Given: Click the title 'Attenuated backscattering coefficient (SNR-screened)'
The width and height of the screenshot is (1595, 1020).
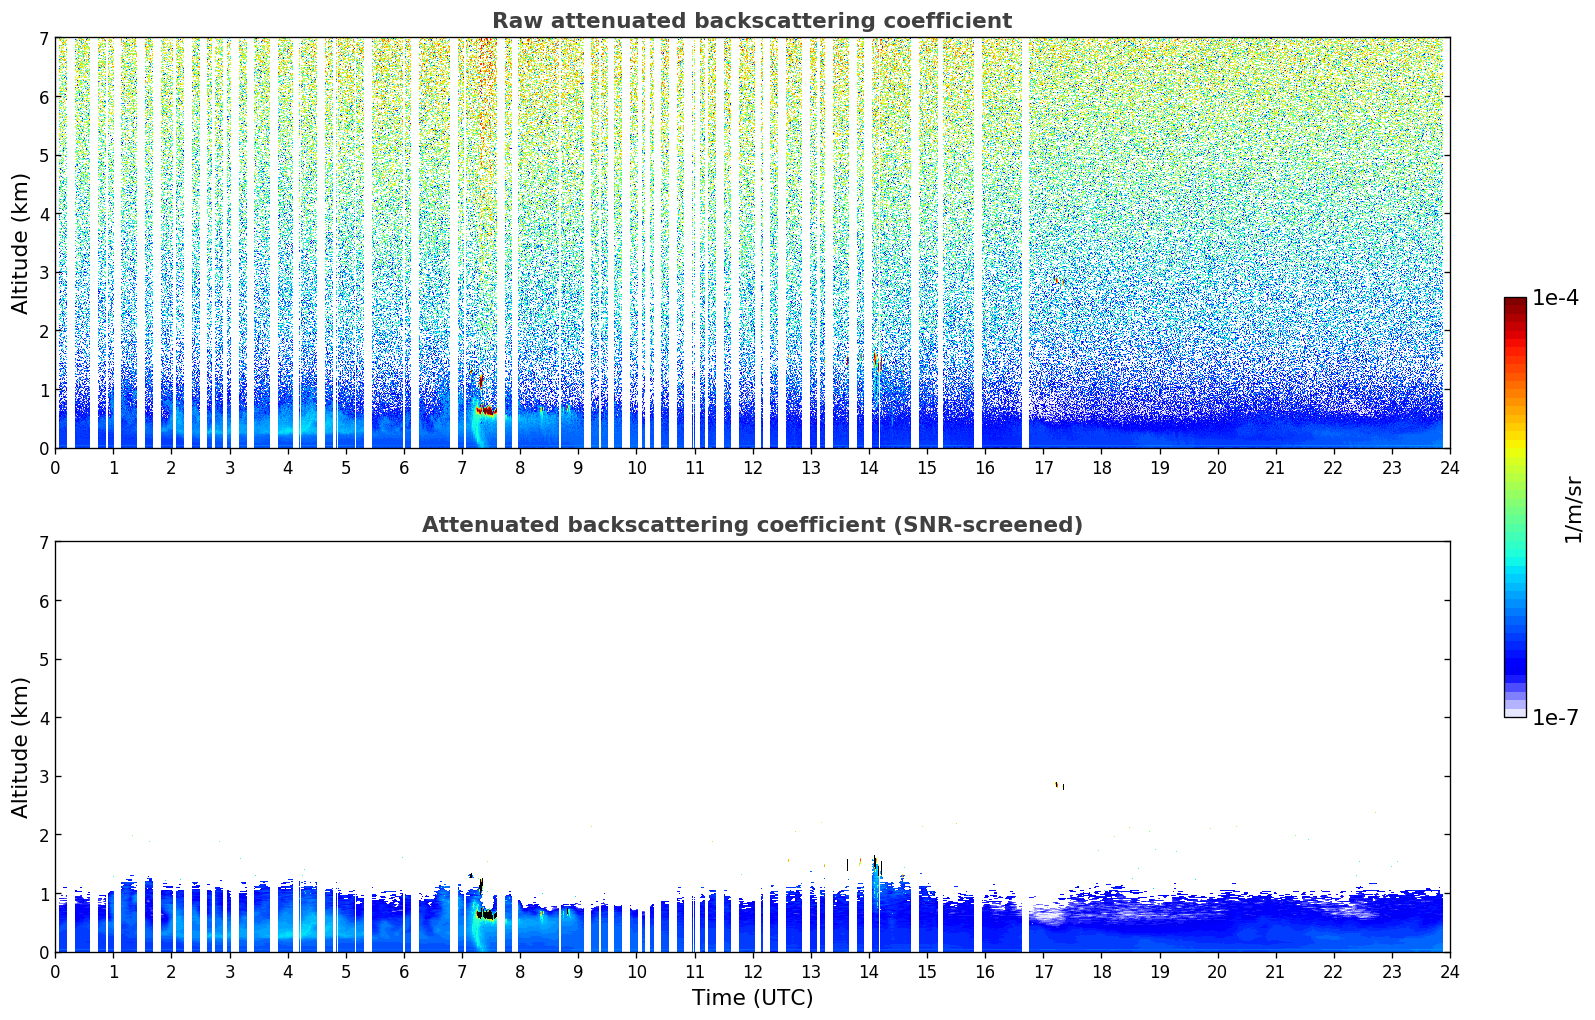Looking at the screenshot, I should tap(752, 525).
